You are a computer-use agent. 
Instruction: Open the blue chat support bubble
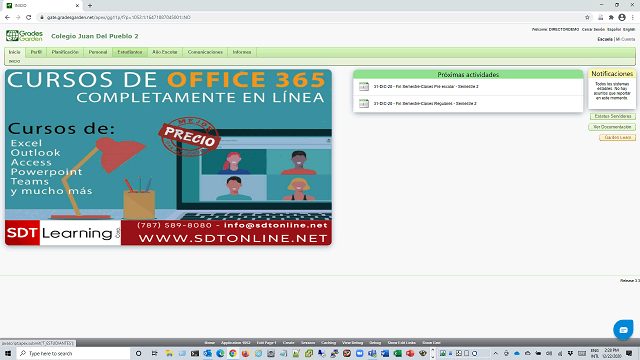click(x=623, y=330)
